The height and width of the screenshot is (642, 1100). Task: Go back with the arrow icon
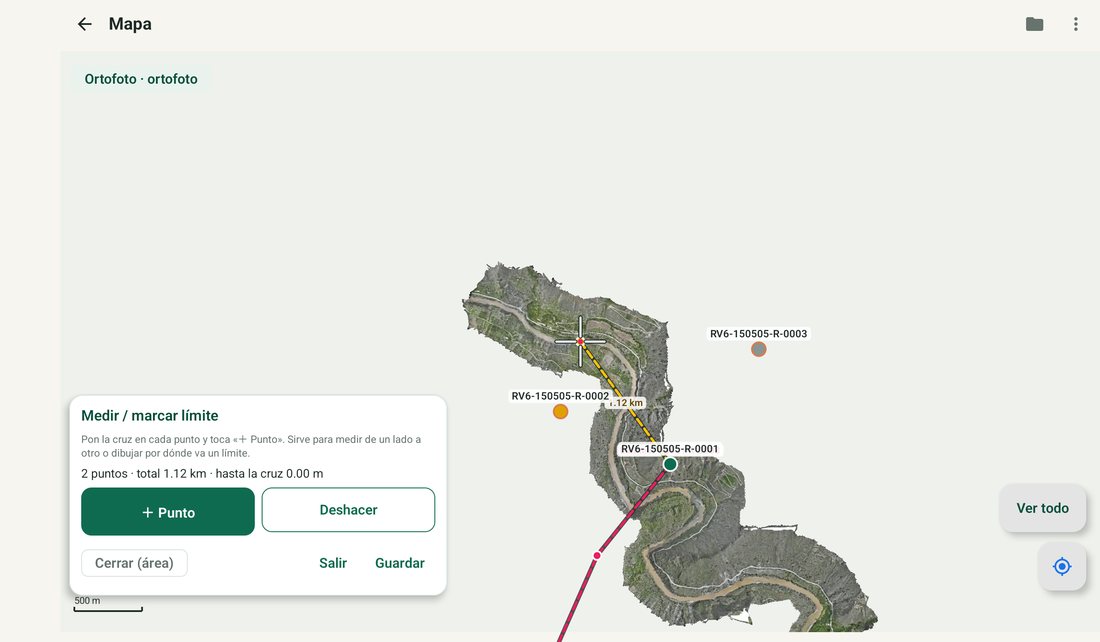point(84,24)
